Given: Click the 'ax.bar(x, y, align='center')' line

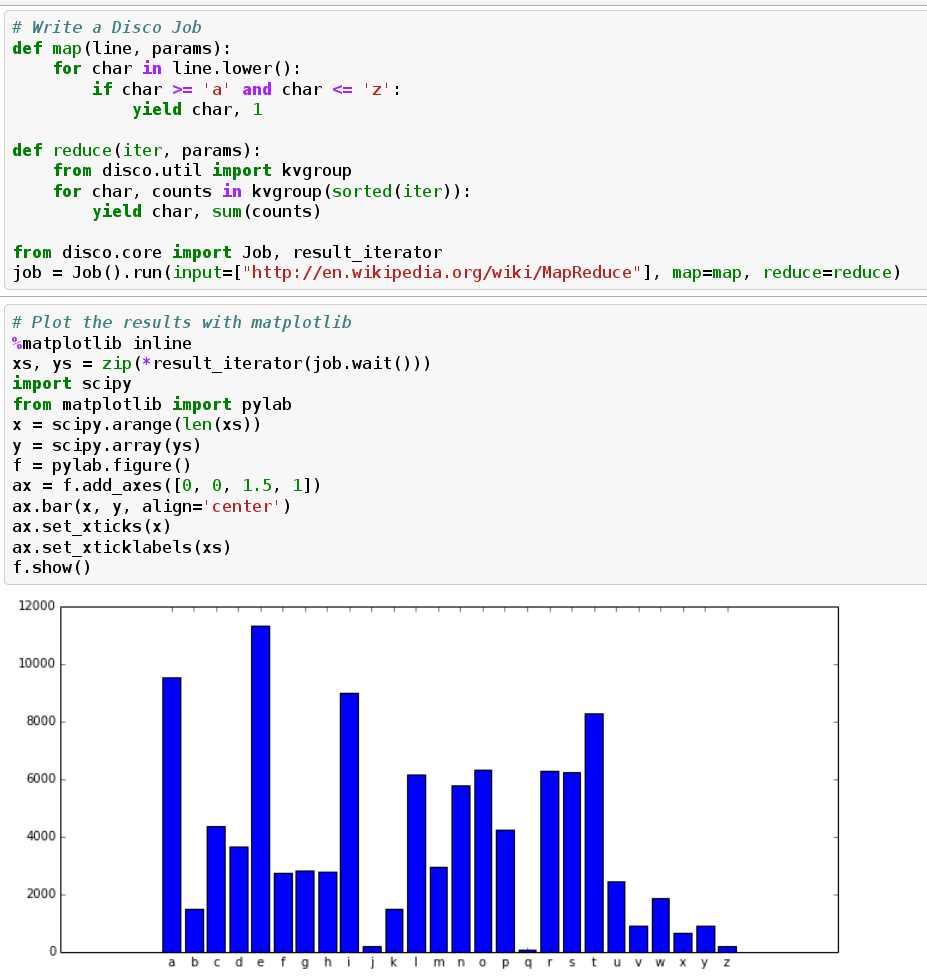Looking at the screenshot, I should tap(152, 506).
